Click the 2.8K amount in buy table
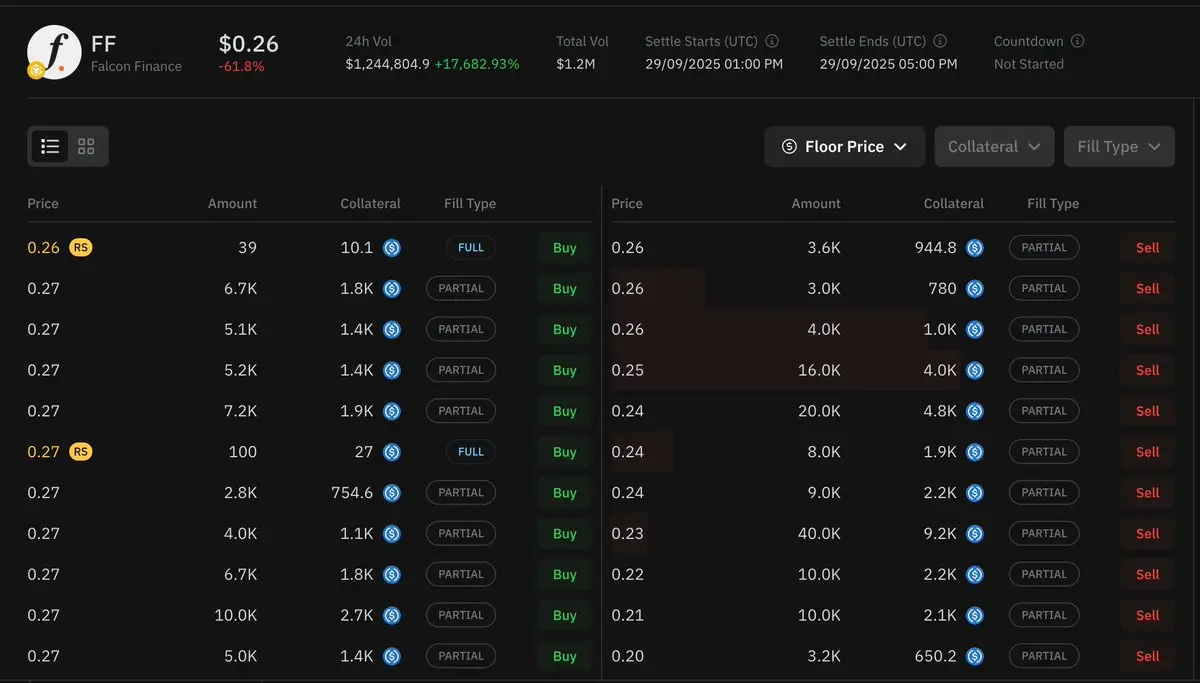This screenshot has width=1200, height=683. [240, 492]
